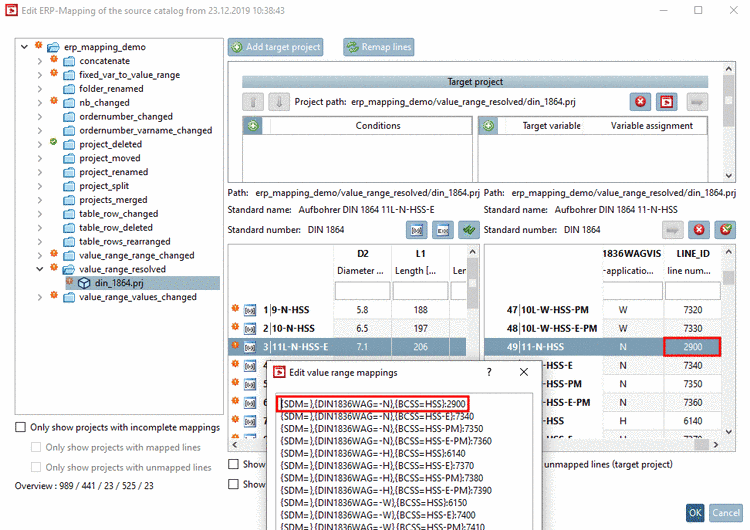Click the gray arrow icon in Target project
Viewport: 750px width, 530px height.
click(x=697, y=101)
